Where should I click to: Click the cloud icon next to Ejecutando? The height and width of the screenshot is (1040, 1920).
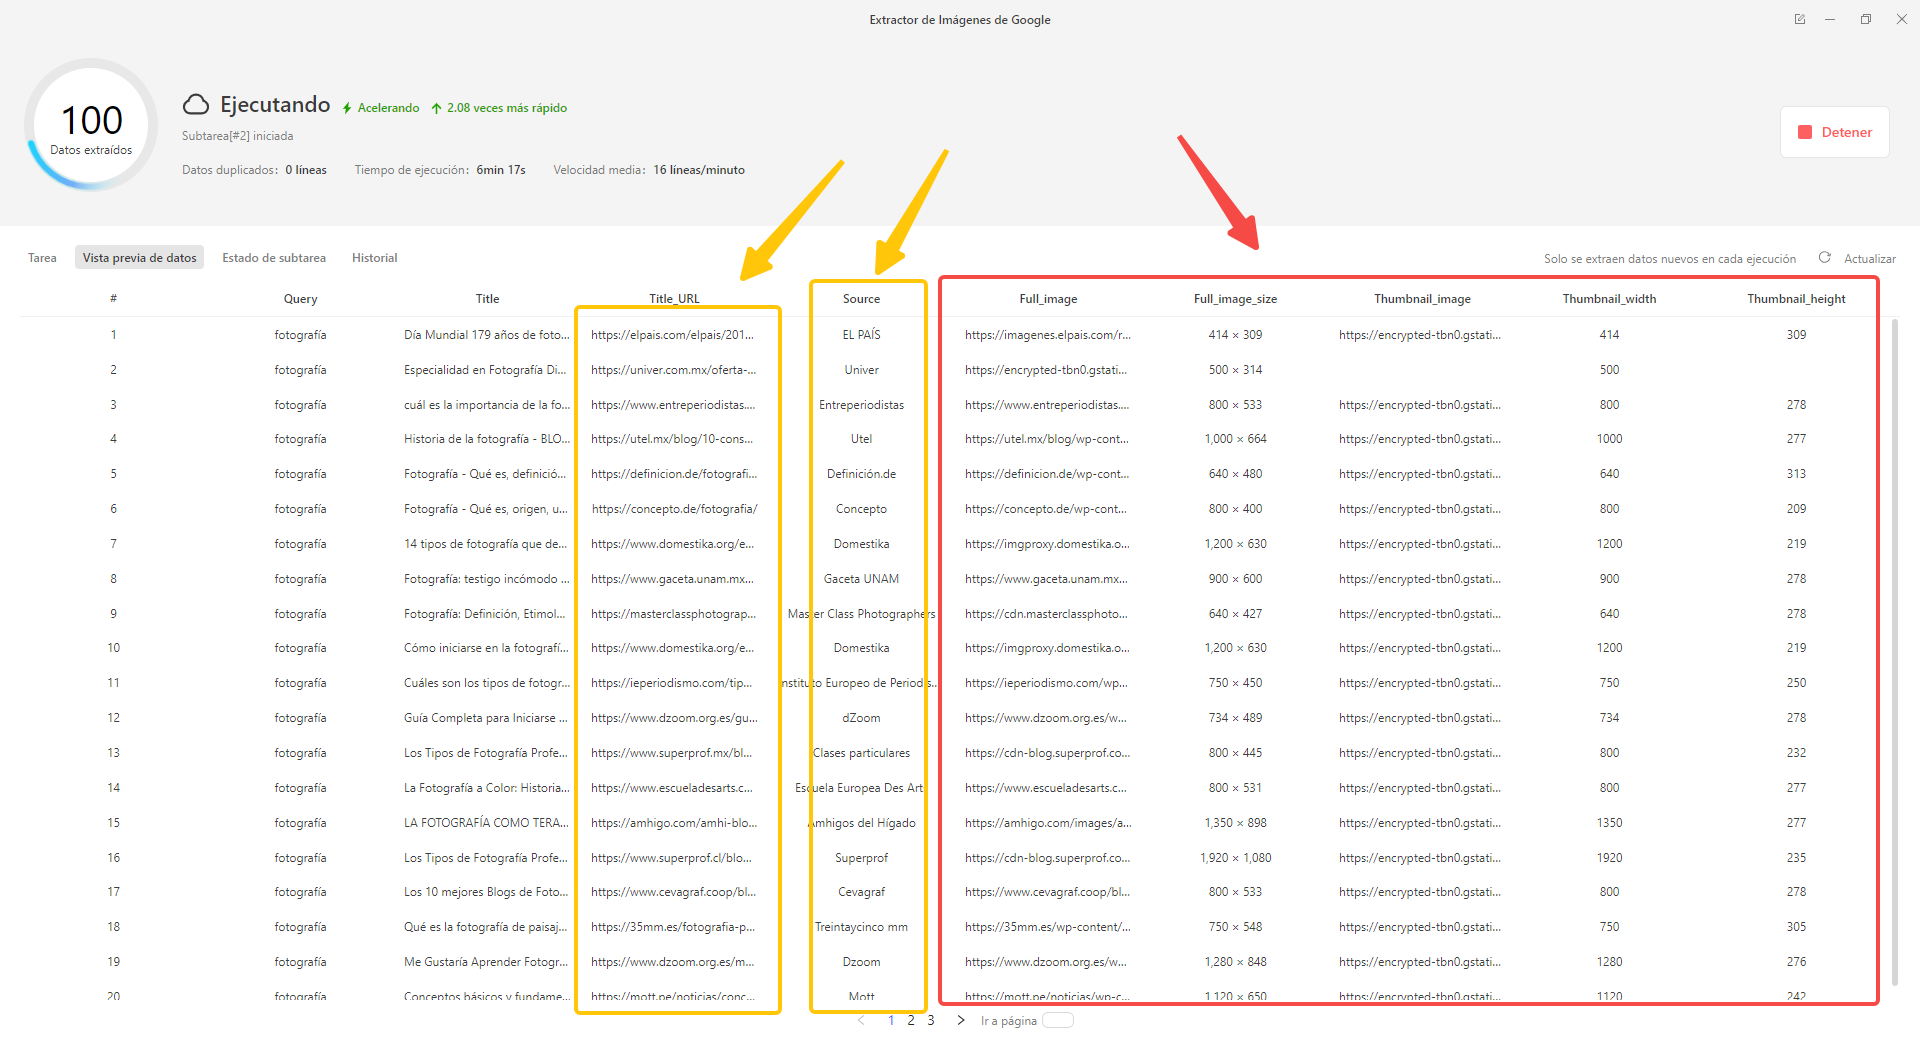tap(196, 104)
